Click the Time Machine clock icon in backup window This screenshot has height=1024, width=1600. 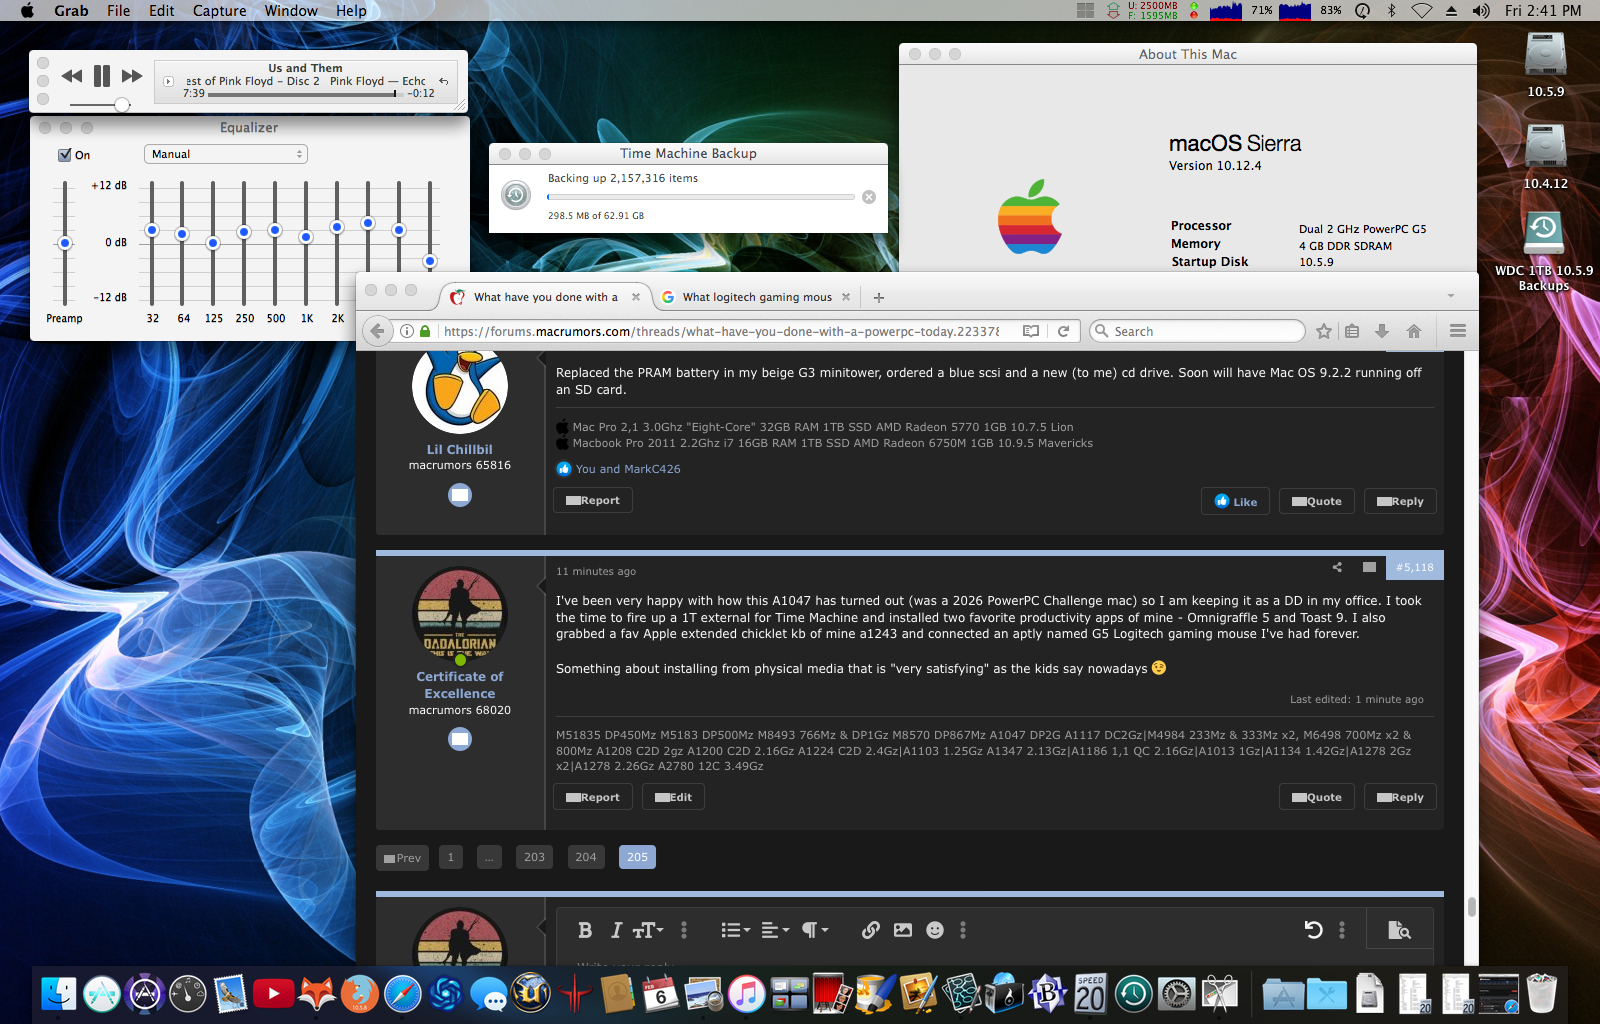coord(516,195)
